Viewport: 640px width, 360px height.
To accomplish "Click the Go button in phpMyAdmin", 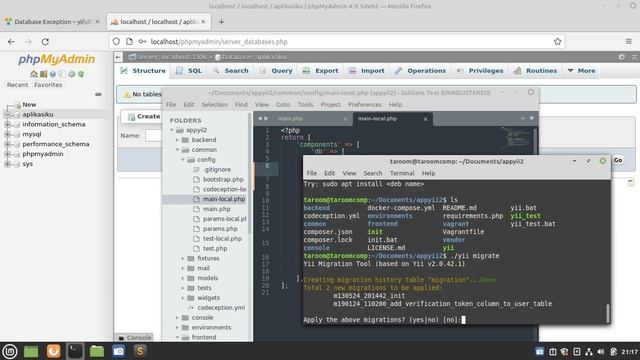I will pos(618,160).
